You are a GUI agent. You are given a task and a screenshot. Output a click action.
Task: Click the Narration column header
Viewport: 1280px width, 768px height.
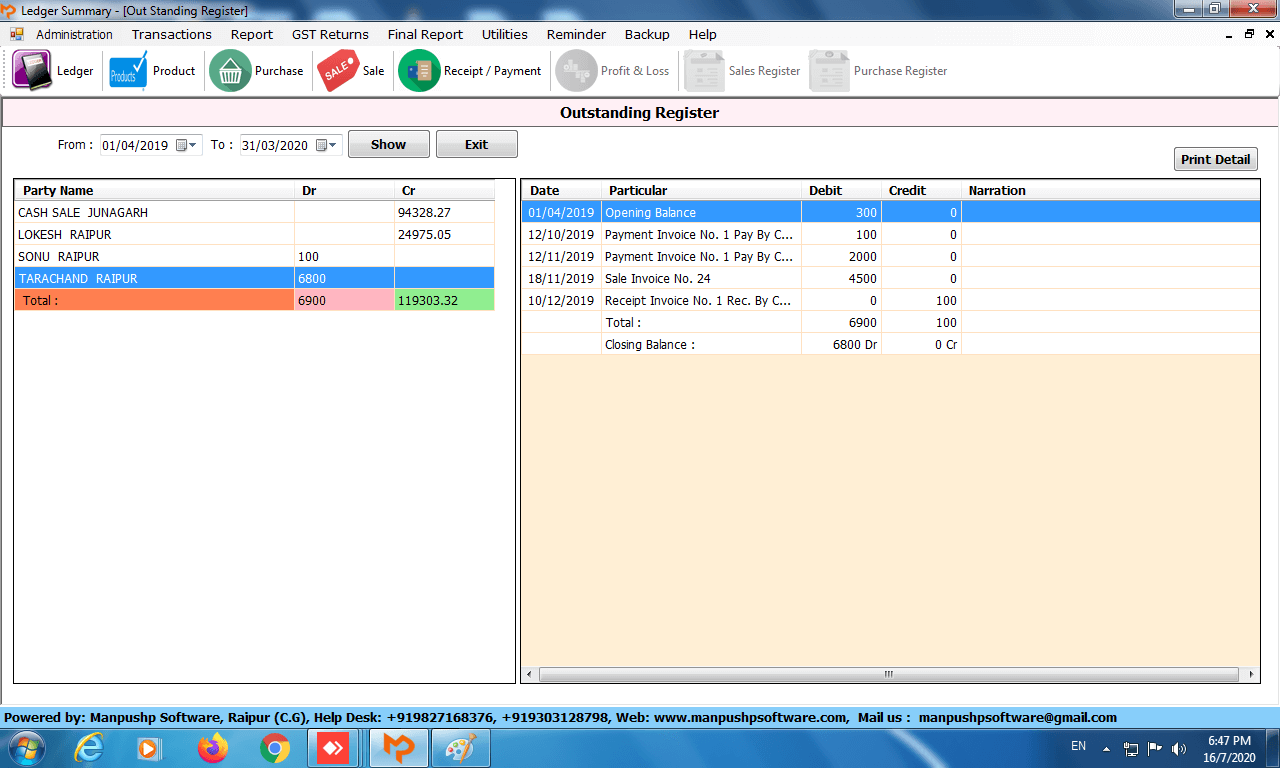1110,190
